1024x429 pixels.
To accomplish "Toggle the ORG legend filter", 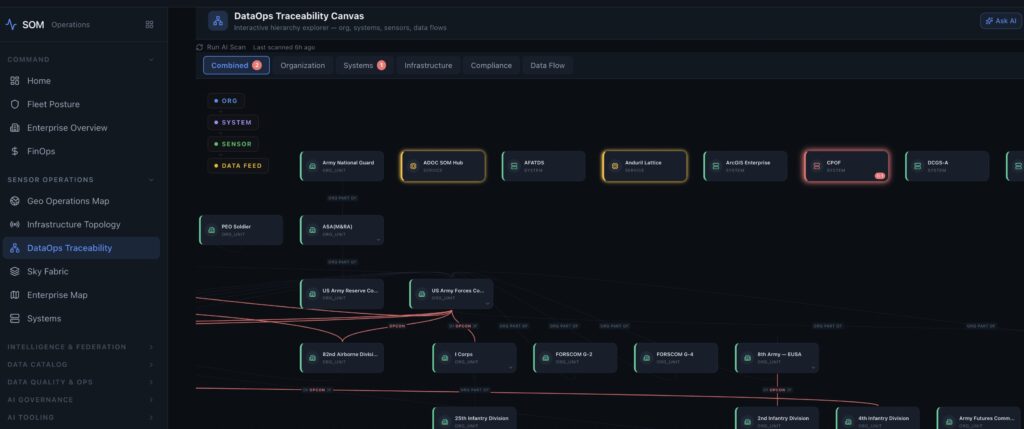I will (225, 100).
